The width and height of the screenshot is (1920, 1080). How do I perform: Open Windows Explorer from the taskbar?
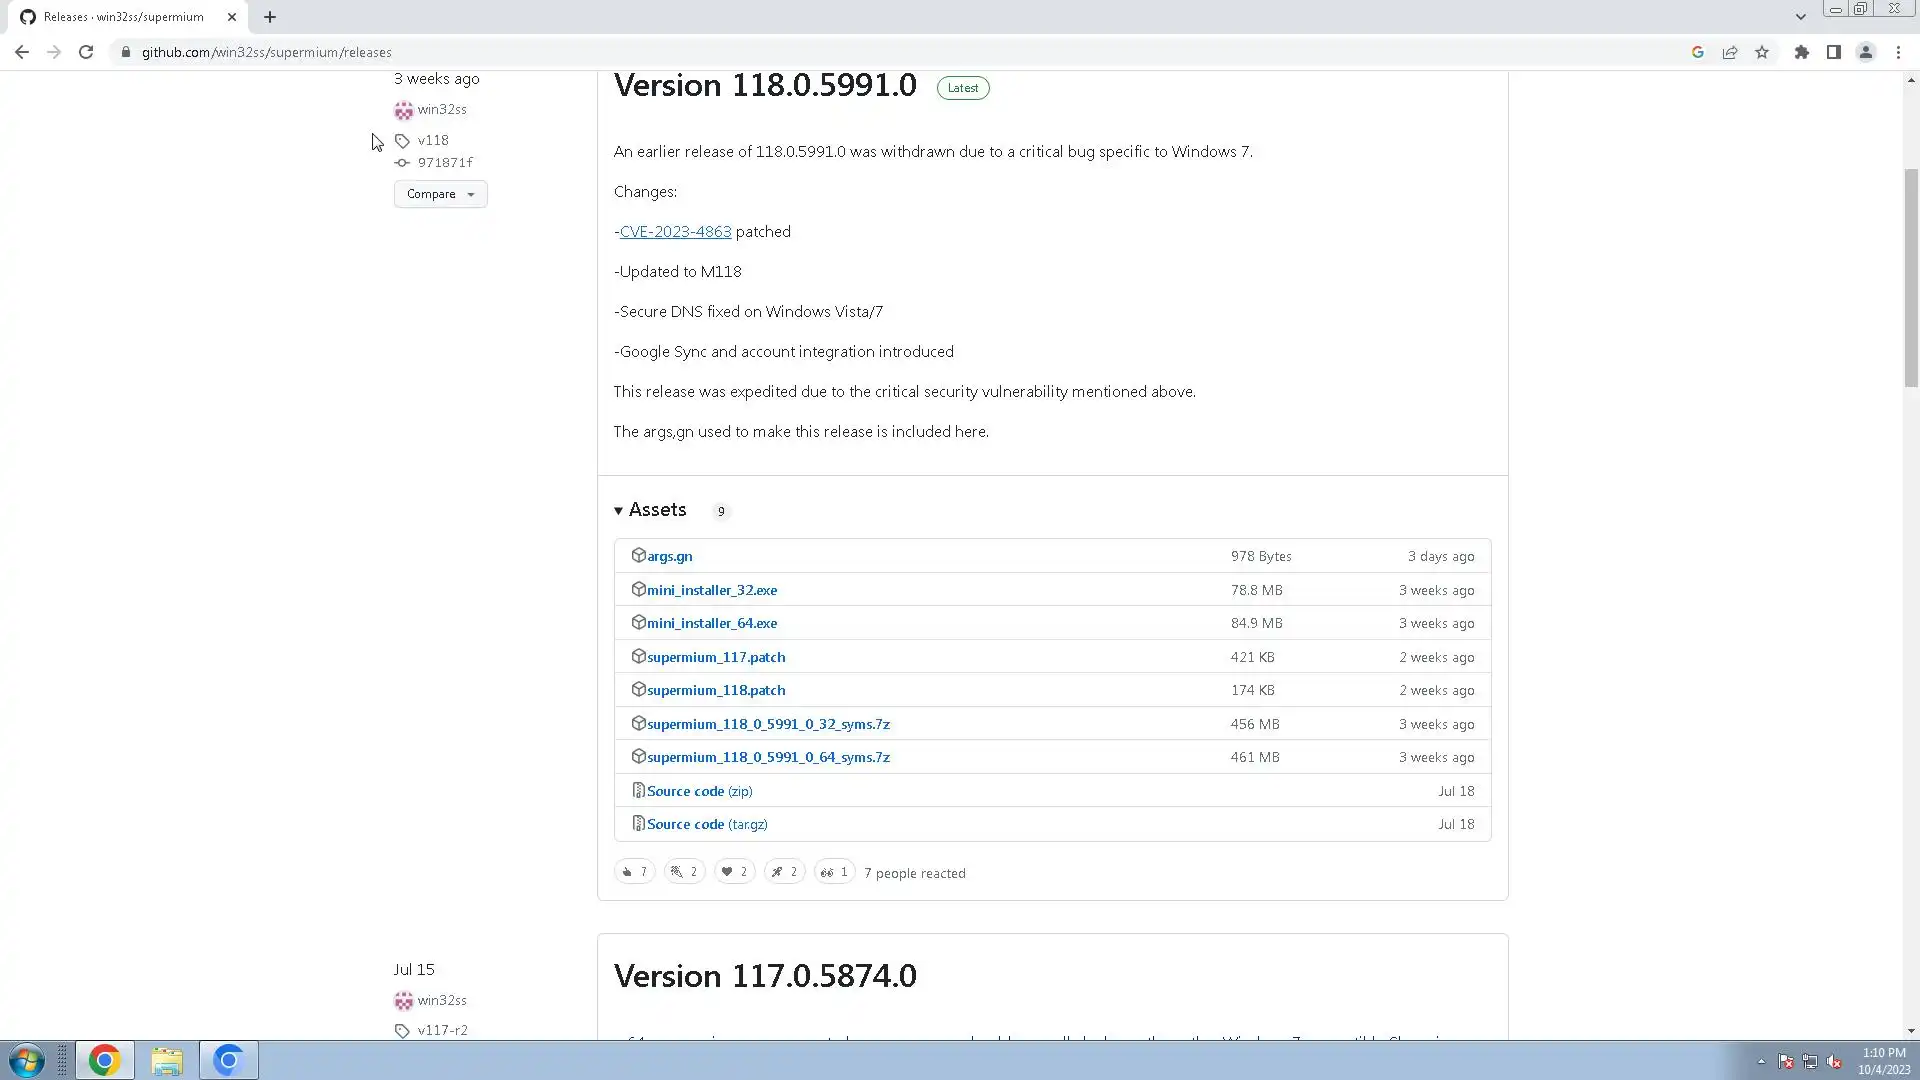point(167,1060)
